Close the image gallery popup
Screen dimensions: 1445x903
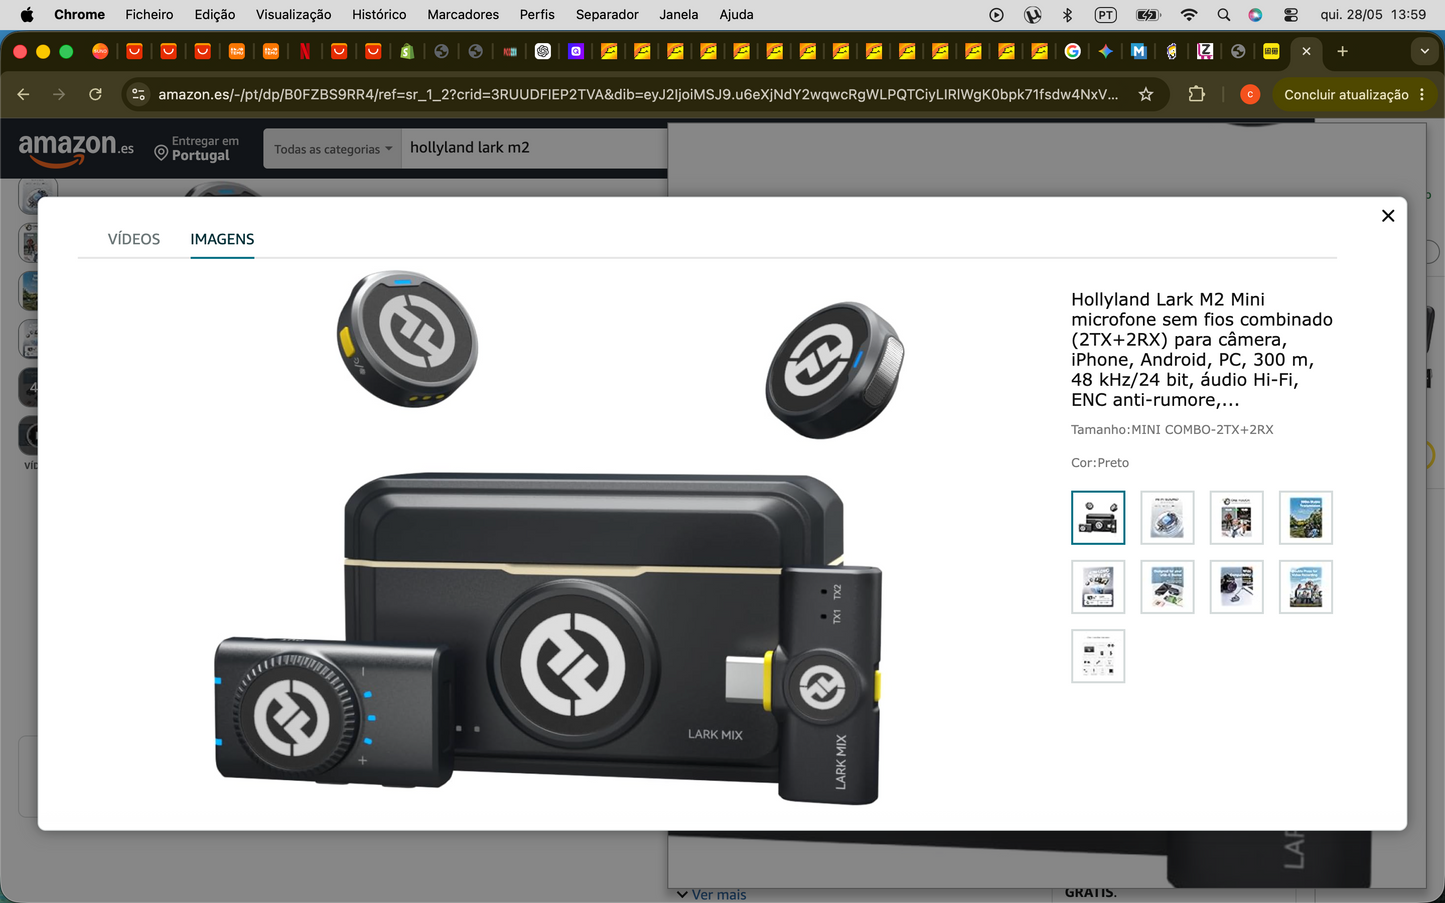click(x=1388, y=216)
